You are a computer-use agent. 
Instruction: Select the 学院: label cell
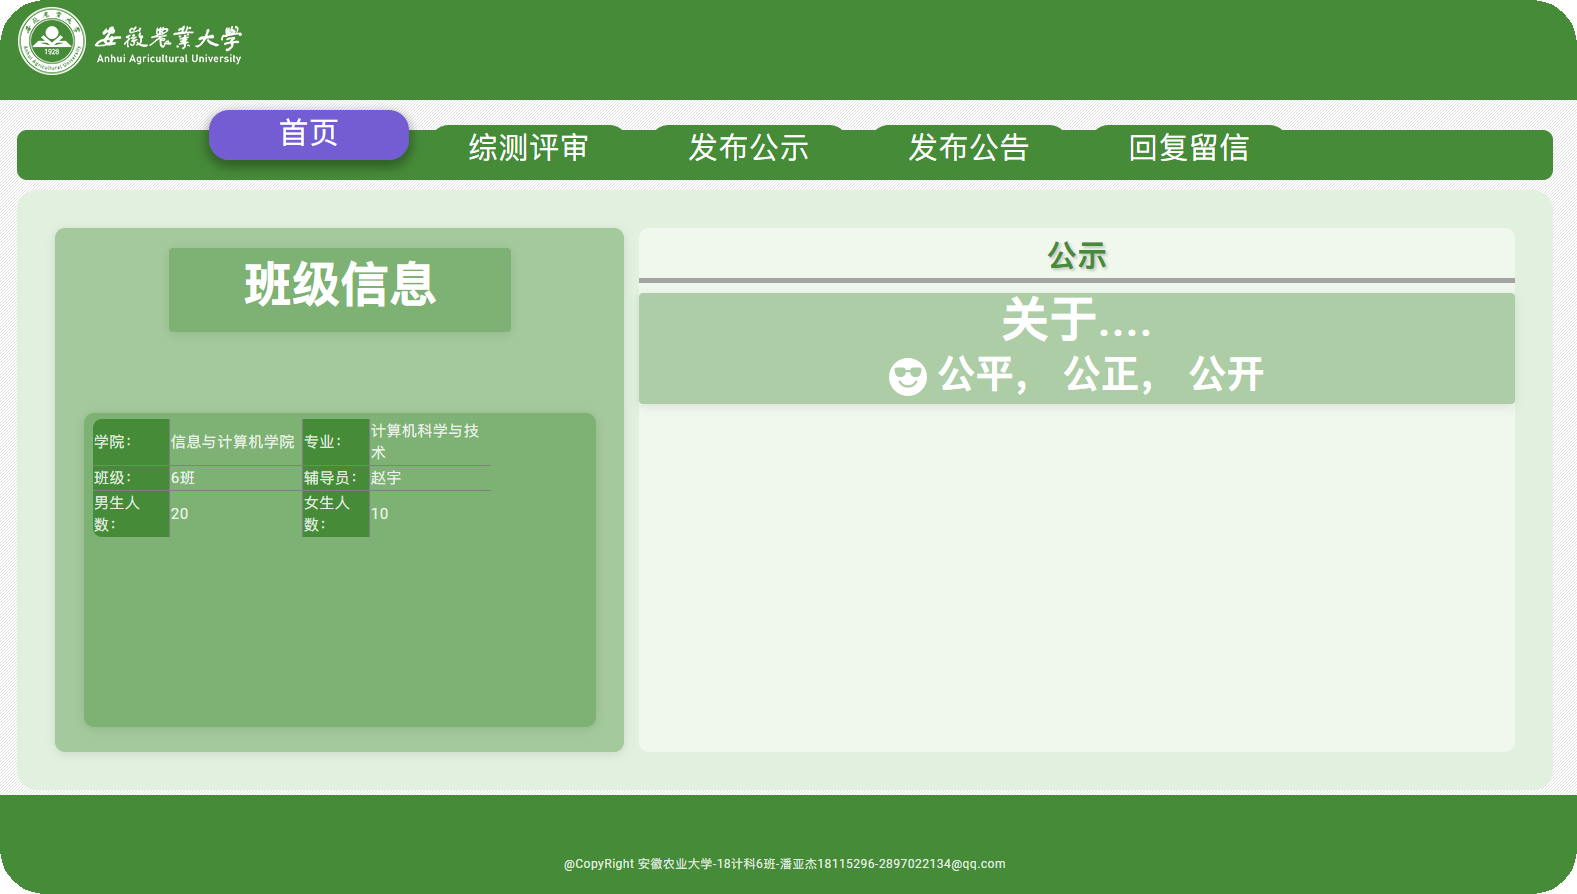(x=131, y=442)
